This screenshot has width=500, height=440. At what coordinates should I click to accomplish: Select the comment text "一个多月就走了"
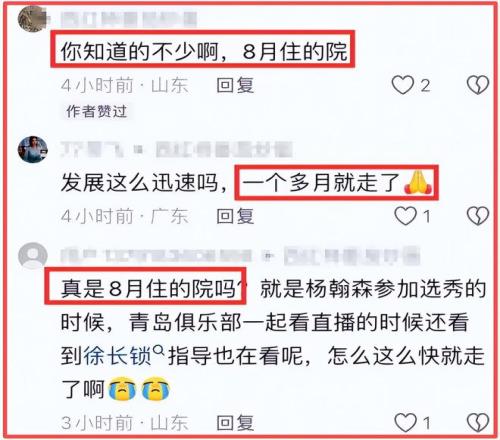(x=321, y=183)
